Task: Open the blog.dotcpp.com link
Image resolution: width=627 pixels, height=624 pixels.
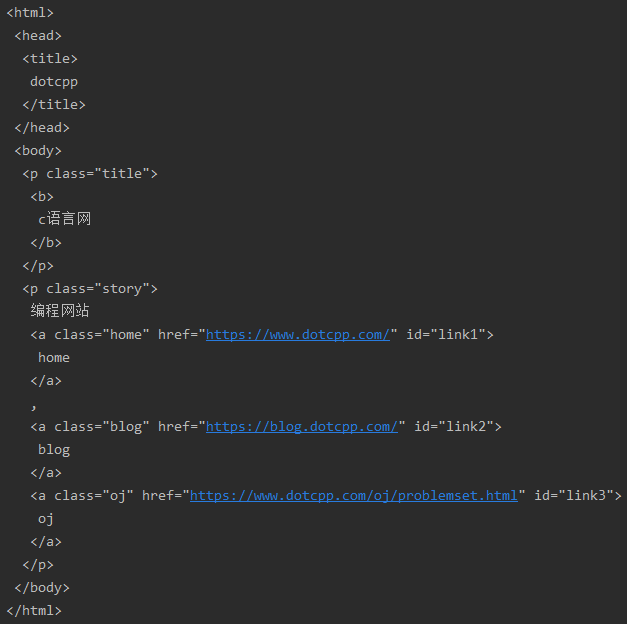Action: pos(301,426)
